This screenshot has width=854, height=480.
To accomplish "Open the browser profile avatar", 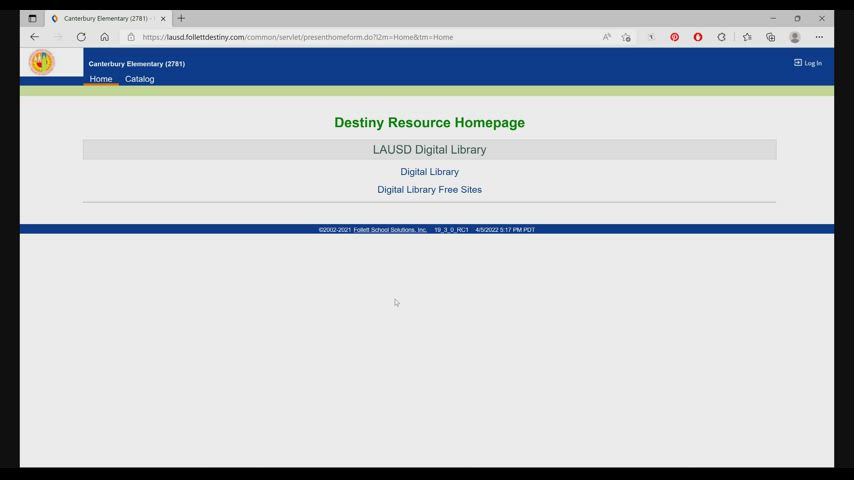I will pos(795,37).
